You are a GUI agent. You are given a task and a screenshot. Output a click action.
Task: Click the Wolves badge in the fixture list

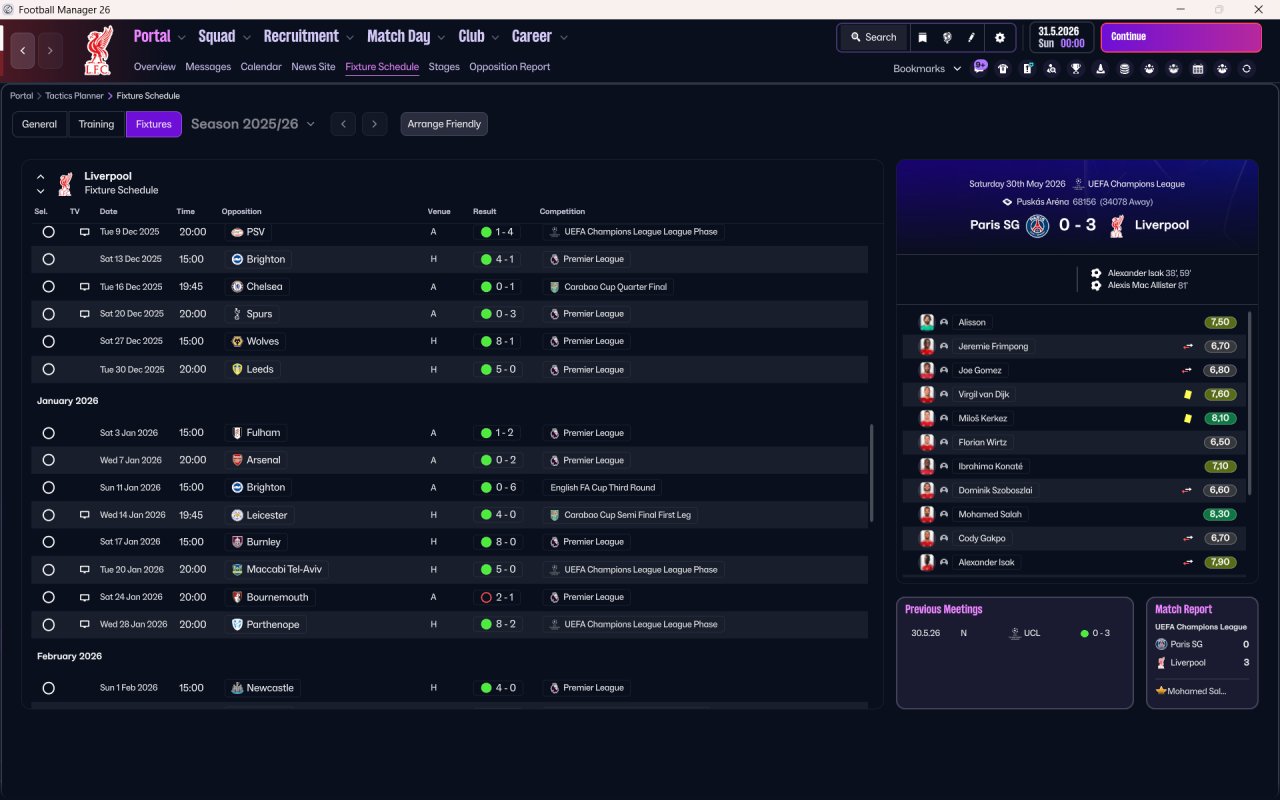click(237, 341)
